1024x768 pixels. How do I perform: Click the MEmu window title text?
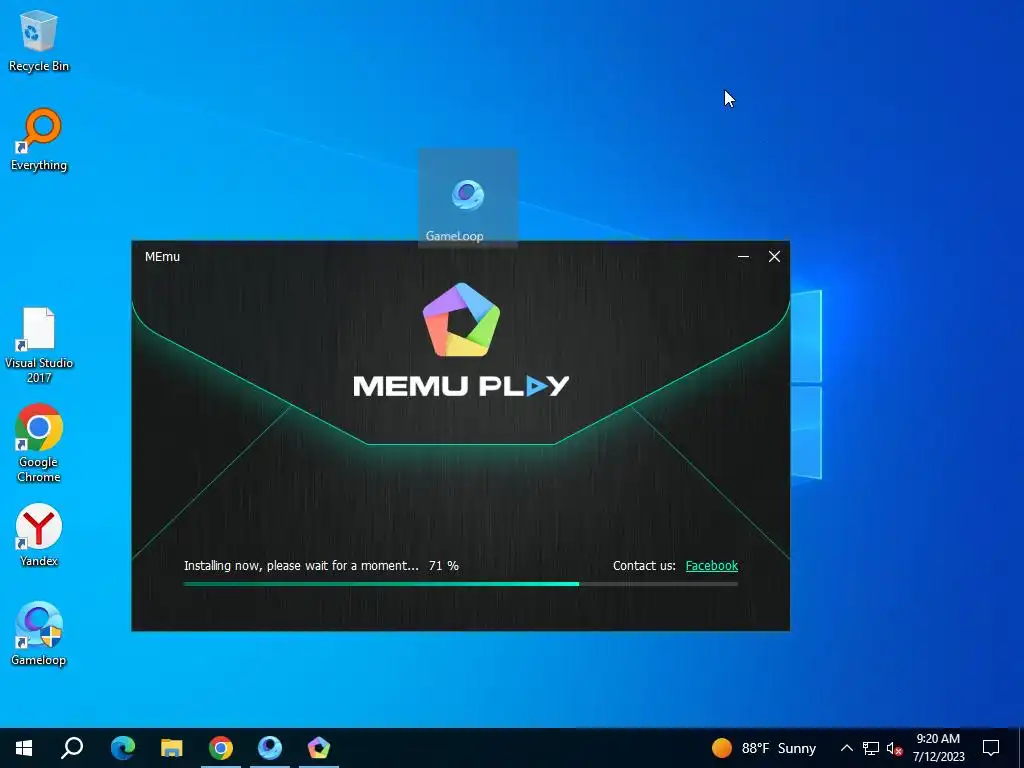pos(162,257)
